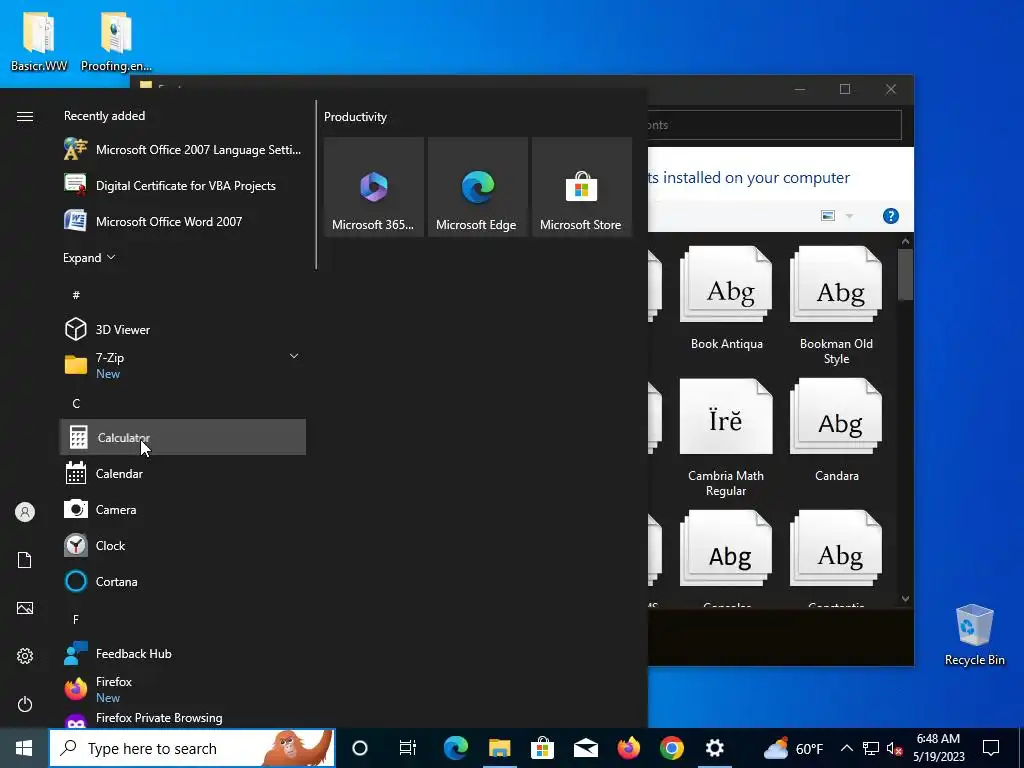Open Digital Certificate for VBA Projects

[183, 185]
